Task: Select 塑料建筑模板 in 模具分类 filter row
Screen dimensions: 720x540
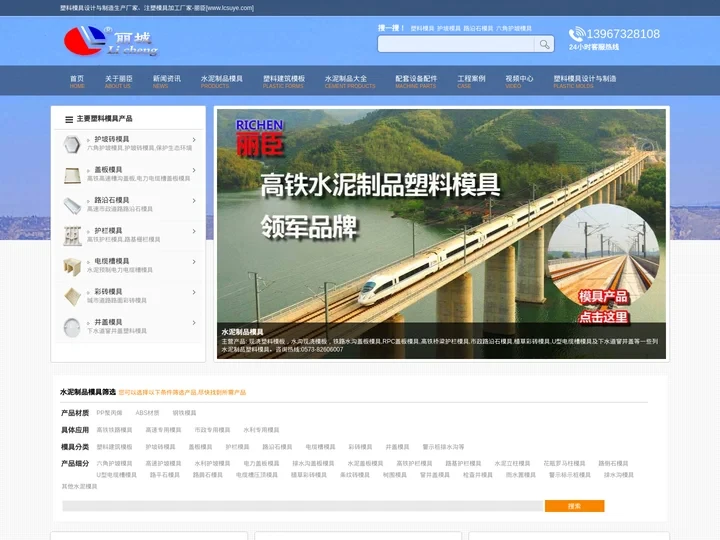Action: click(x=114, y=447)
